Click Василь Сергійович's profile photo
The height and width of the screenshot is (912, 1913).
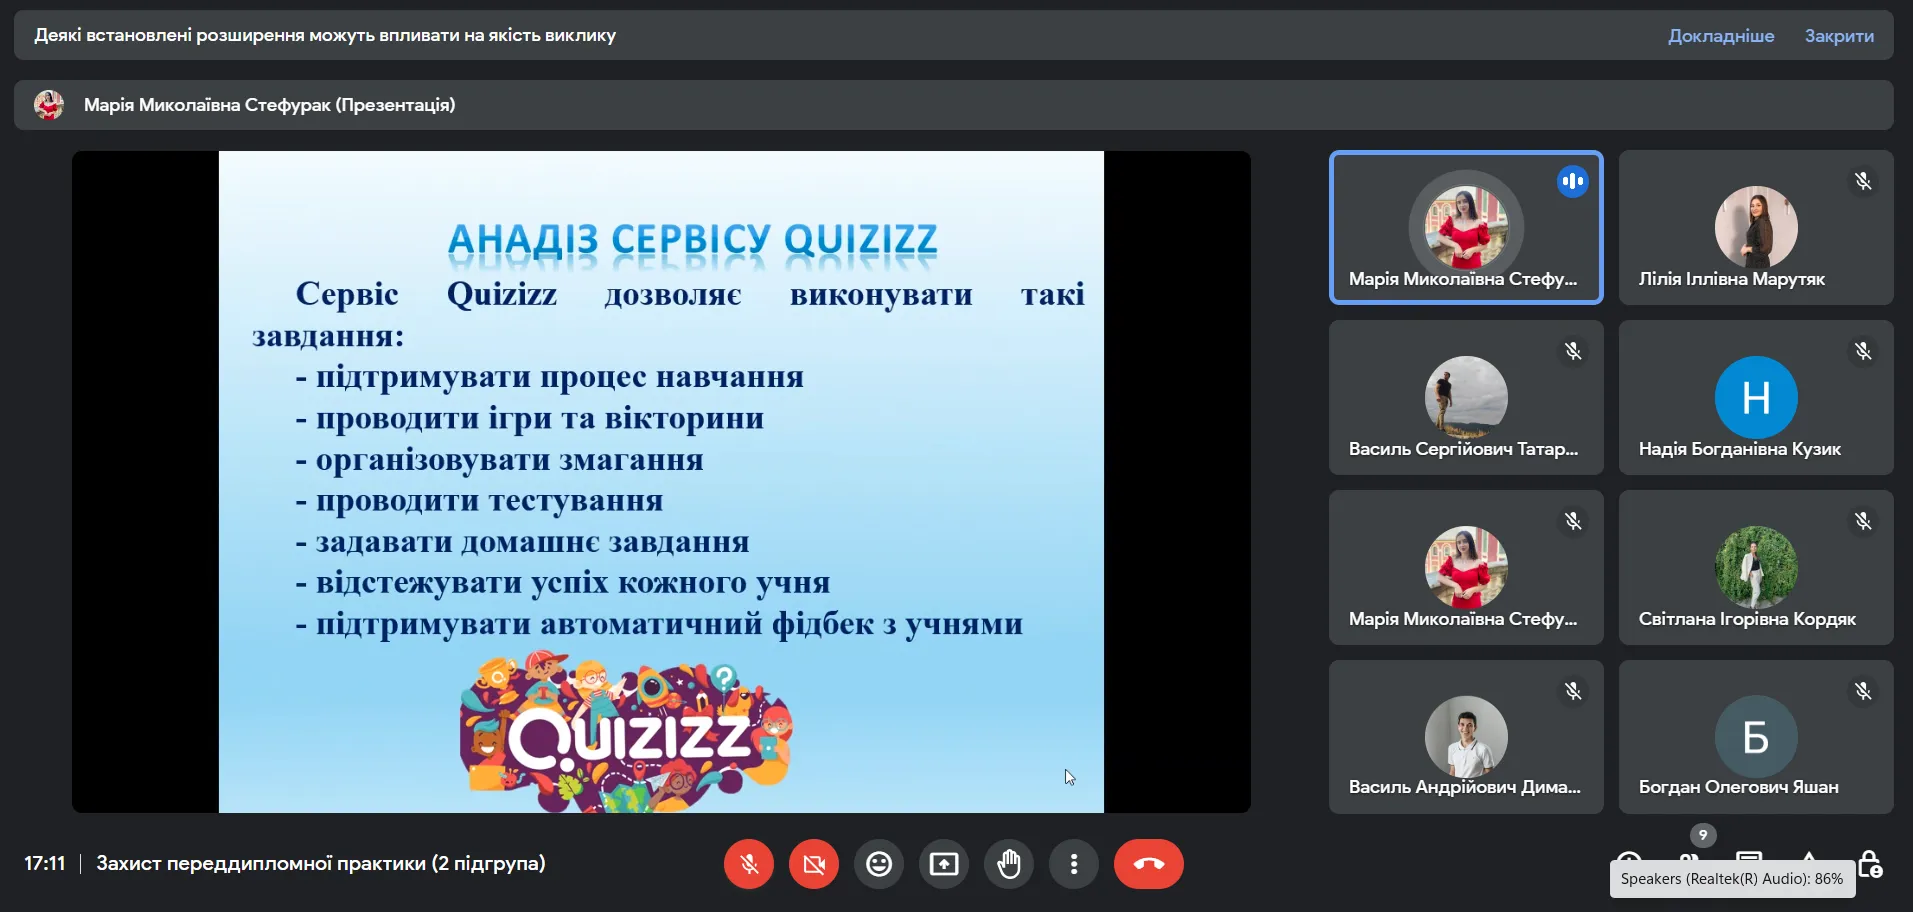tap(1466, 397)
